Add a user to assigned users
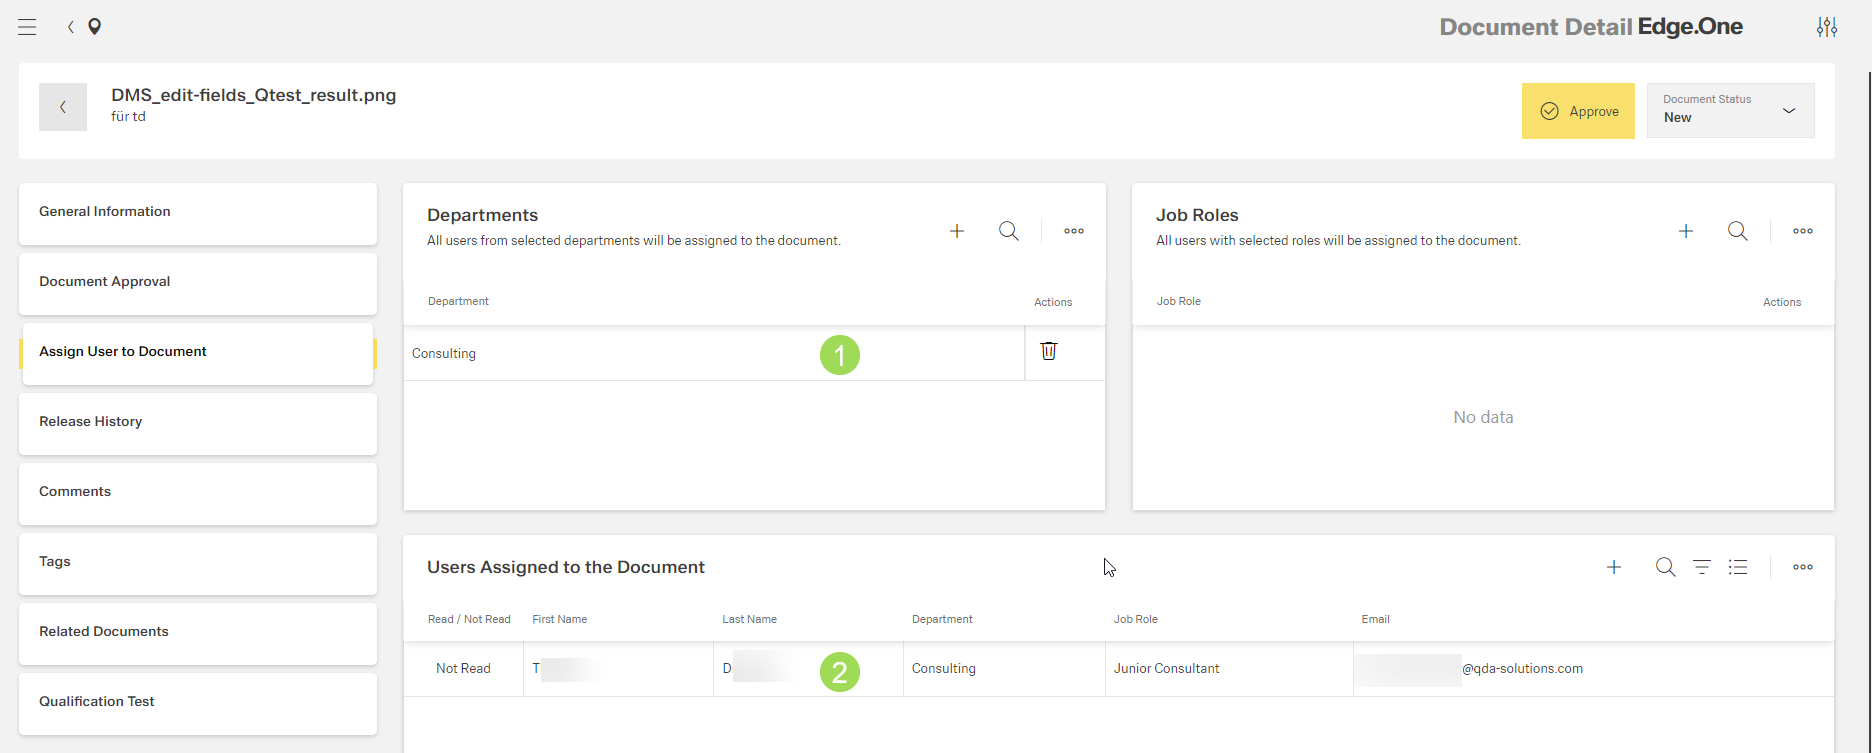The width and height of the screenshot is (1872, 753). click(x=1614, y=567)
